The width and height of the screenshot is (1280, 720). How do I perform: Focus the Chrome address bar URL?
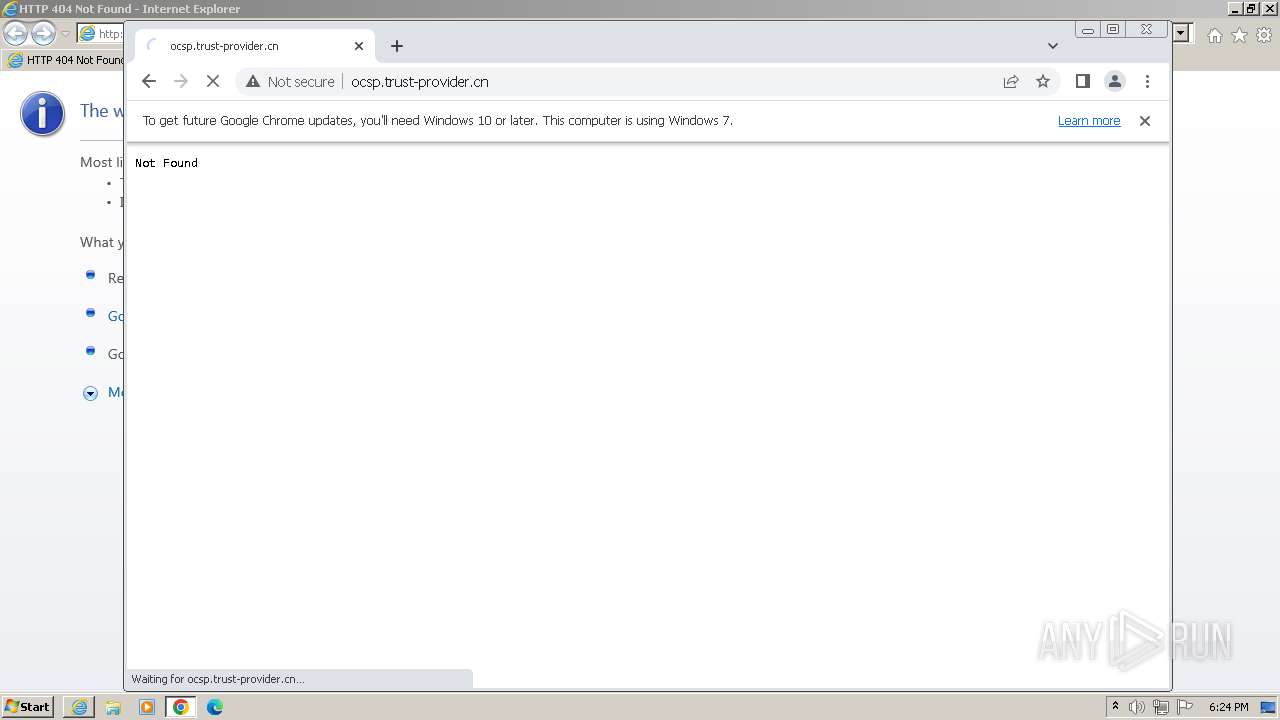click(x=419, y=82)
